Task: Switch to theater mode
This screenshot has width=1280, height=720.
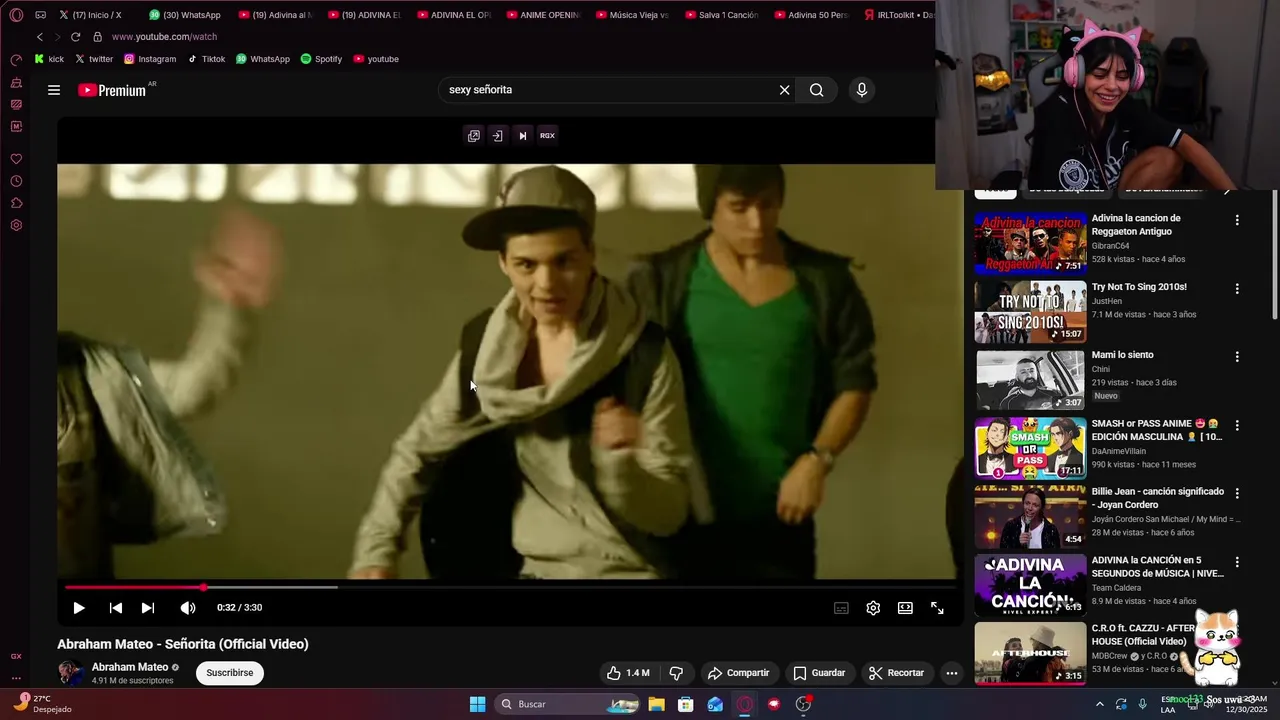Action: coord(905,608)
